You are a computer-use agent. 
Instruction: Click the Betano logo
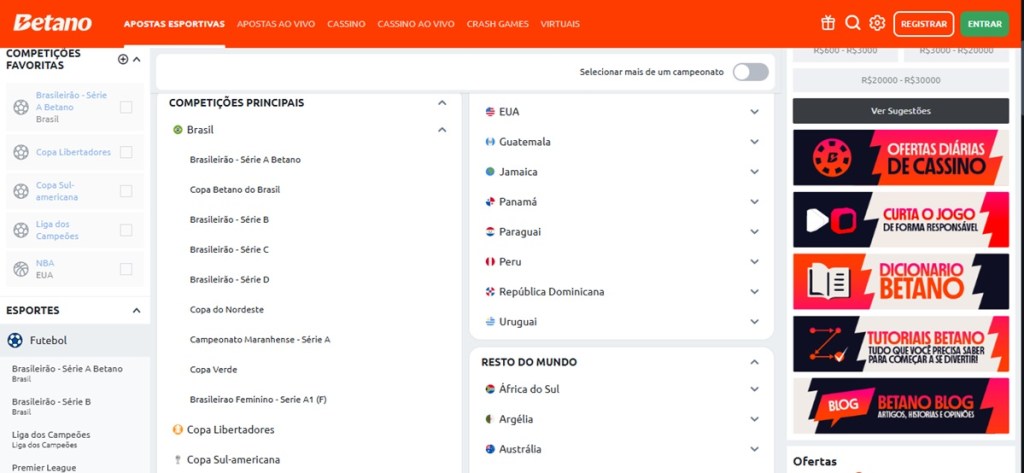click(x=52, y=23)
